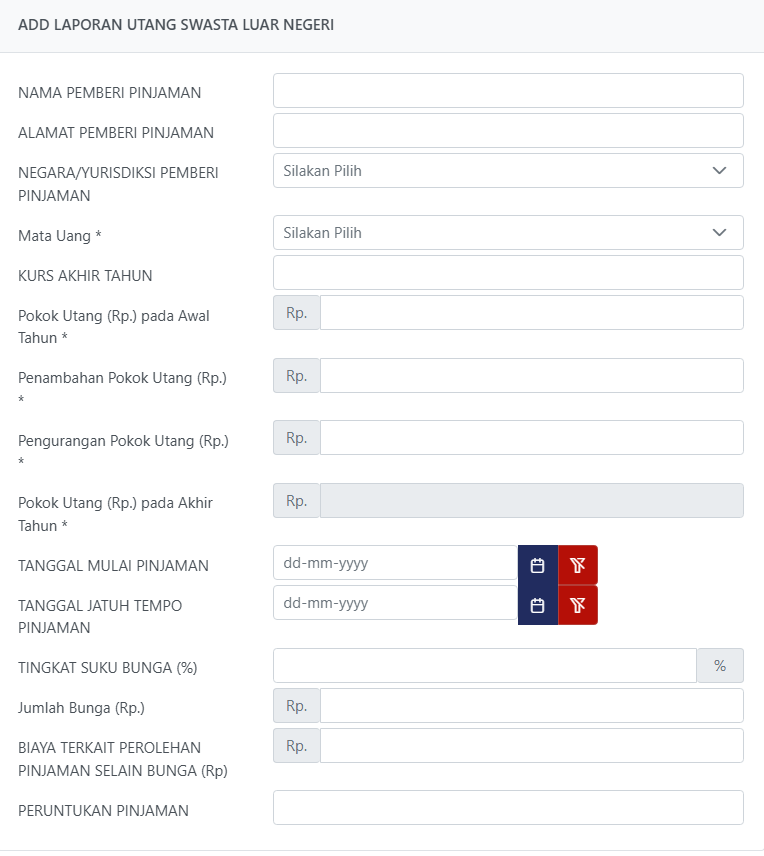The image size is (764, 856).
Task: Open calendar picker for Tanggal Mulai Pinjaman
Action: (537, 565)
